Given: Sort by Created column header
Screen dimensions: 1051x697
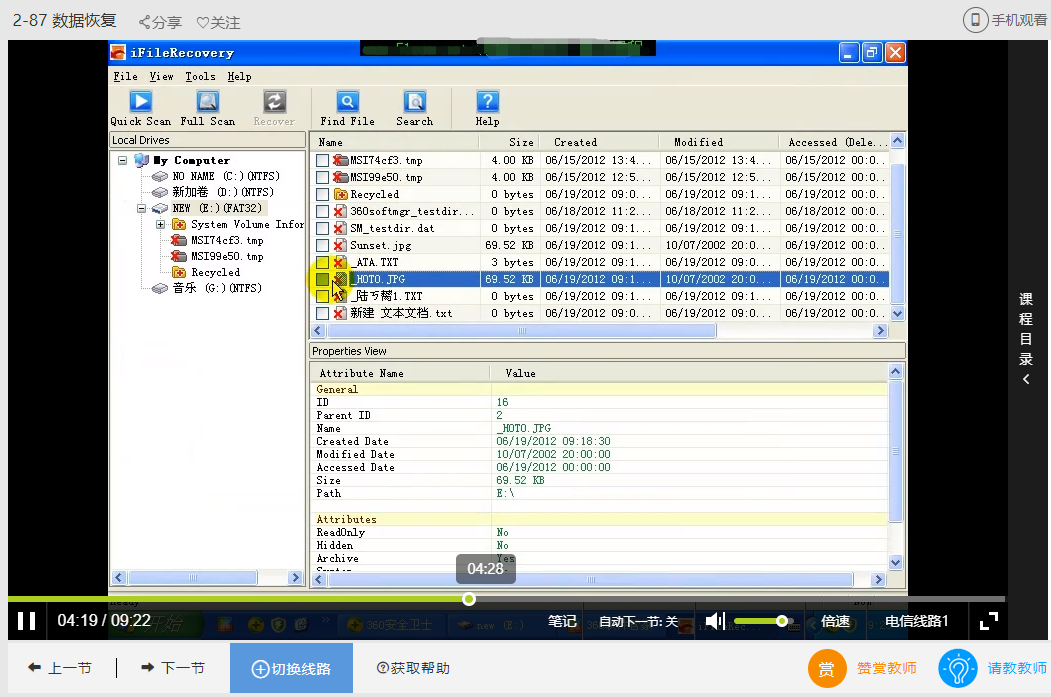Looking at the screenshot, I should click(x=599, y=142).
